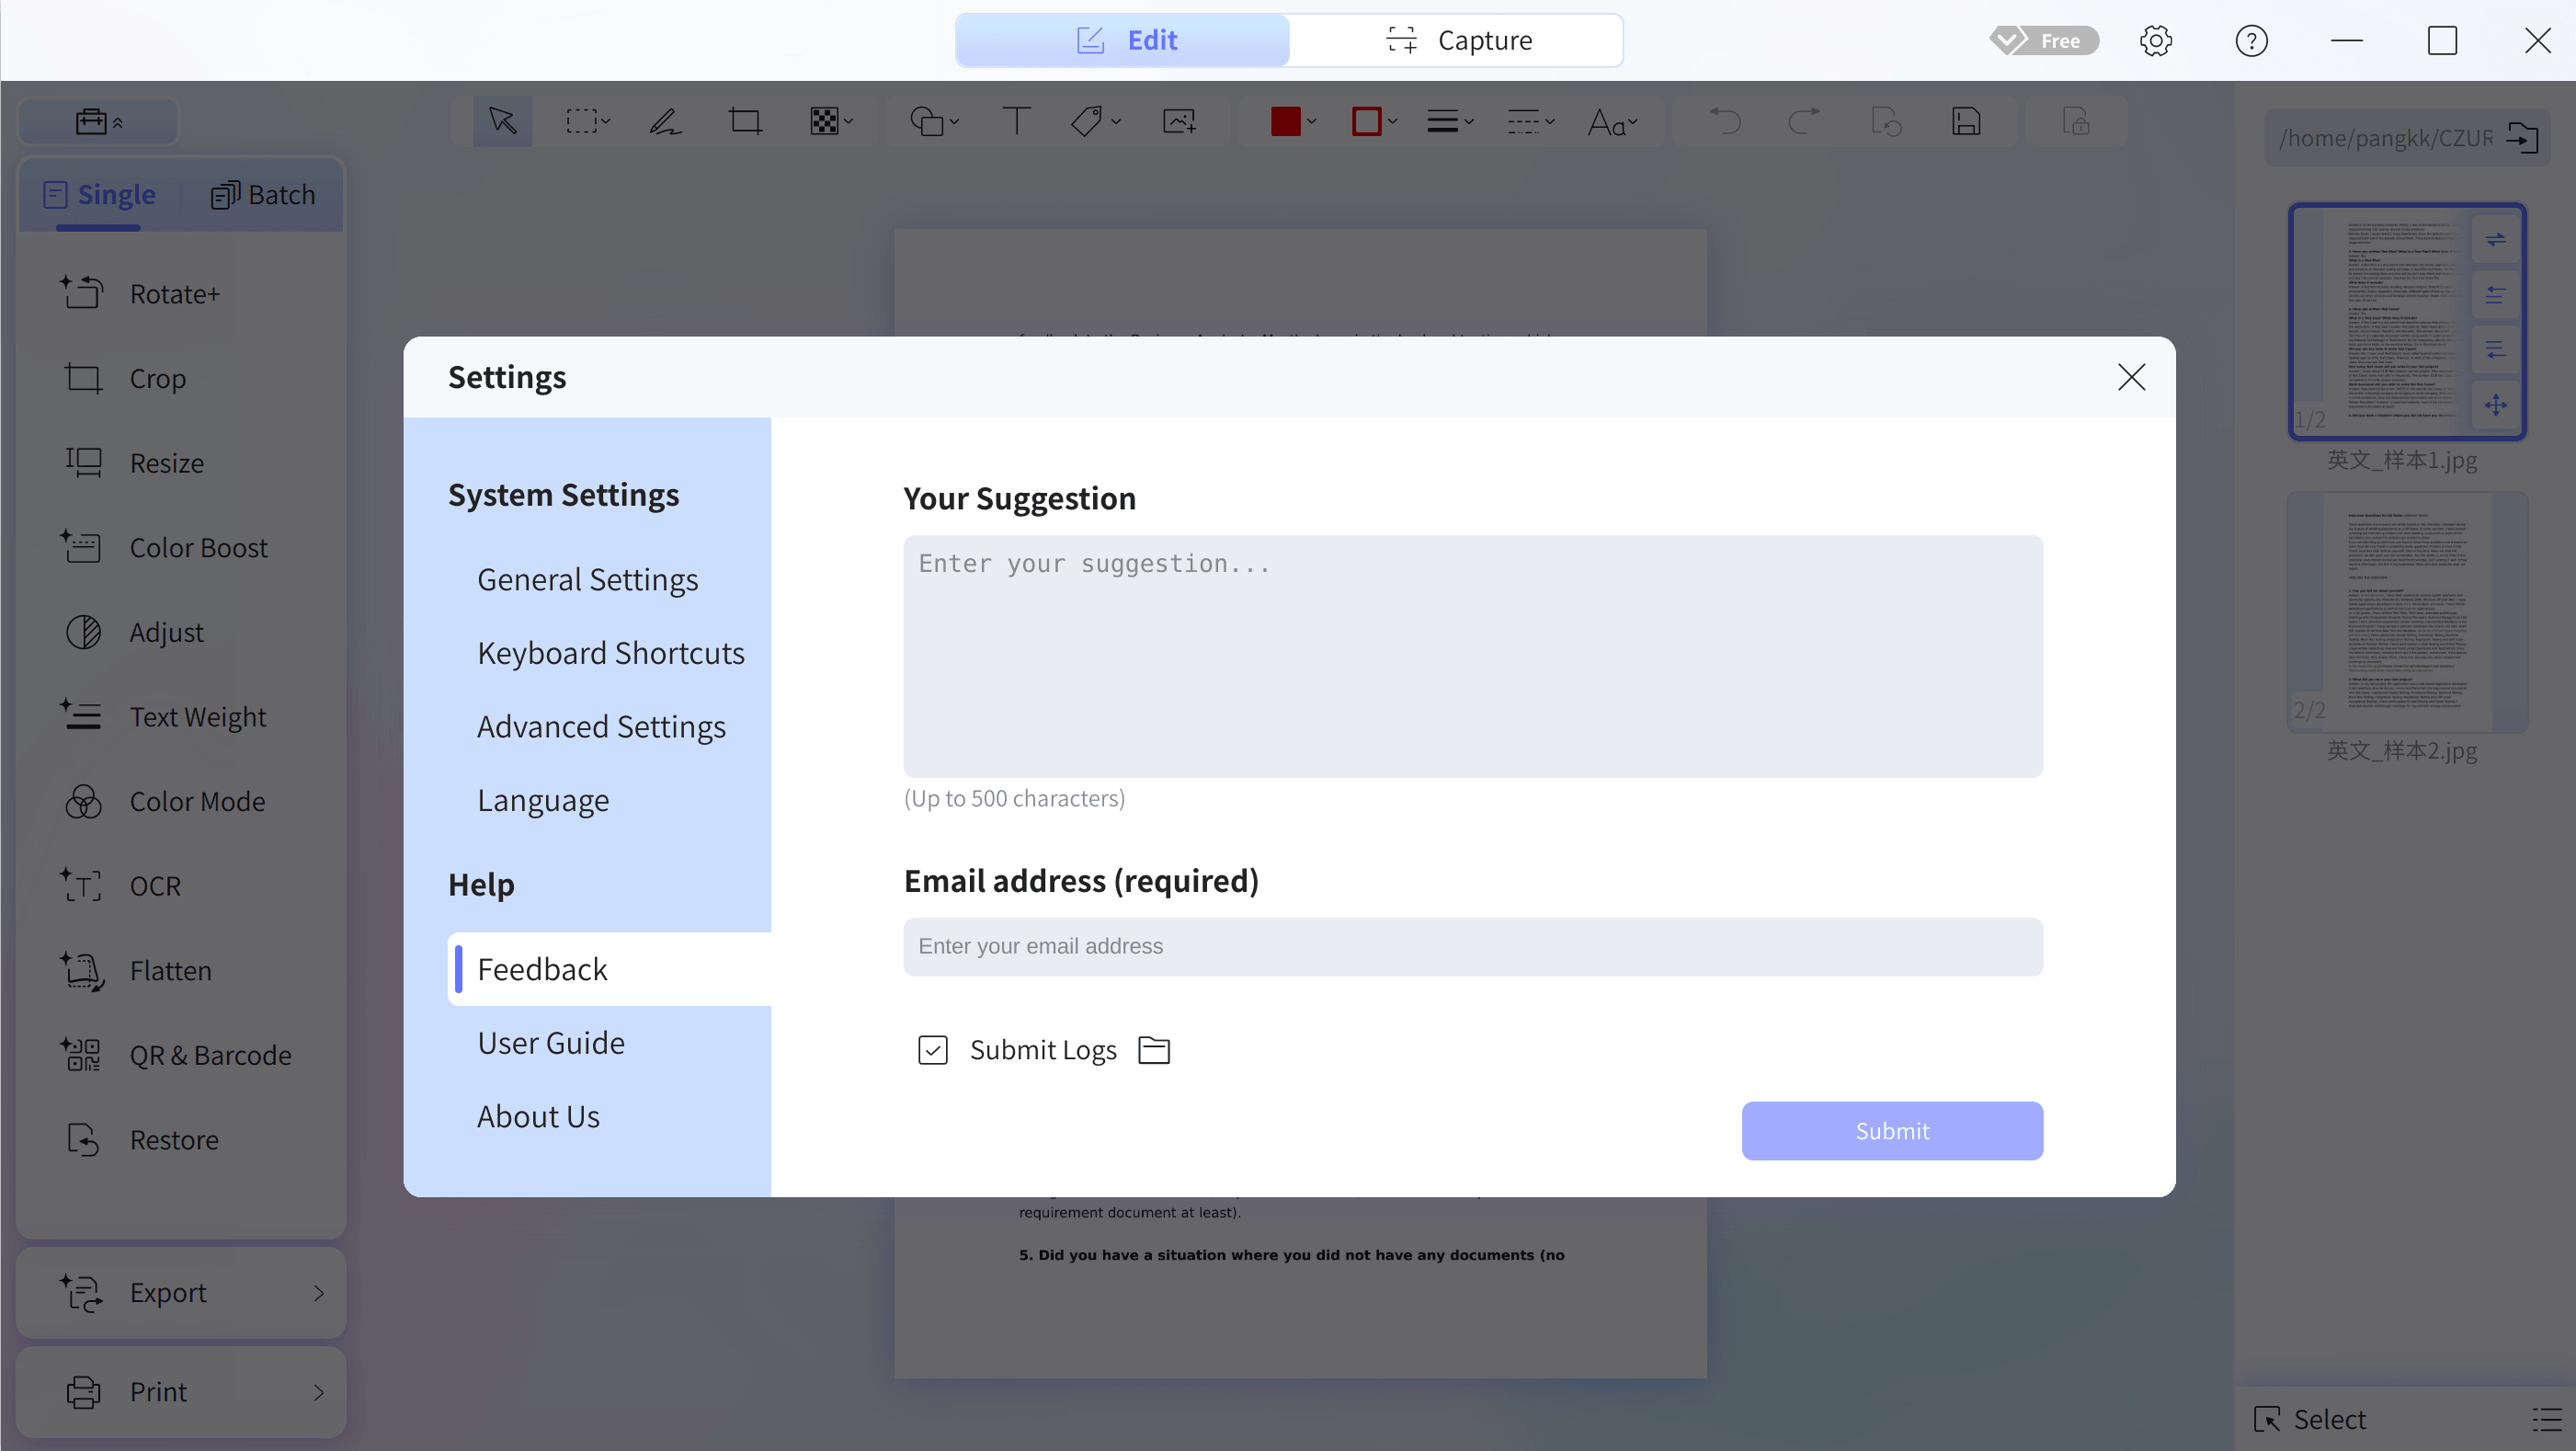Collapse the toolbox panel toggle
Screen dimensions: 2576x1451
99,122
